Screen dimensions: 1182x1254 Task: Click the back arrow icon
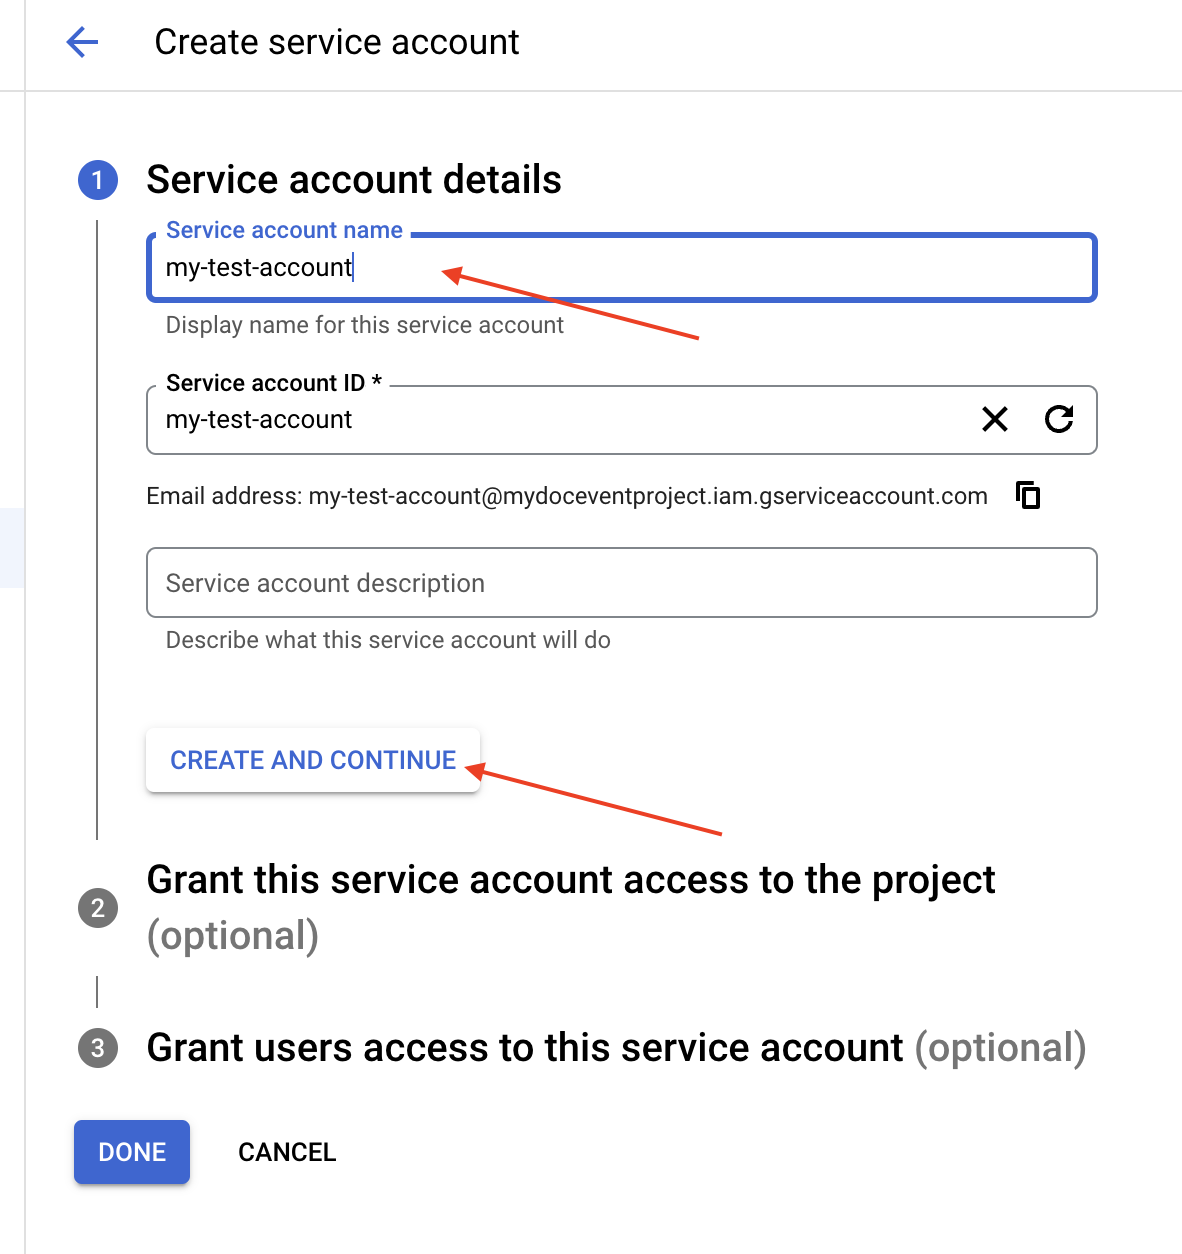pos(82,42)
